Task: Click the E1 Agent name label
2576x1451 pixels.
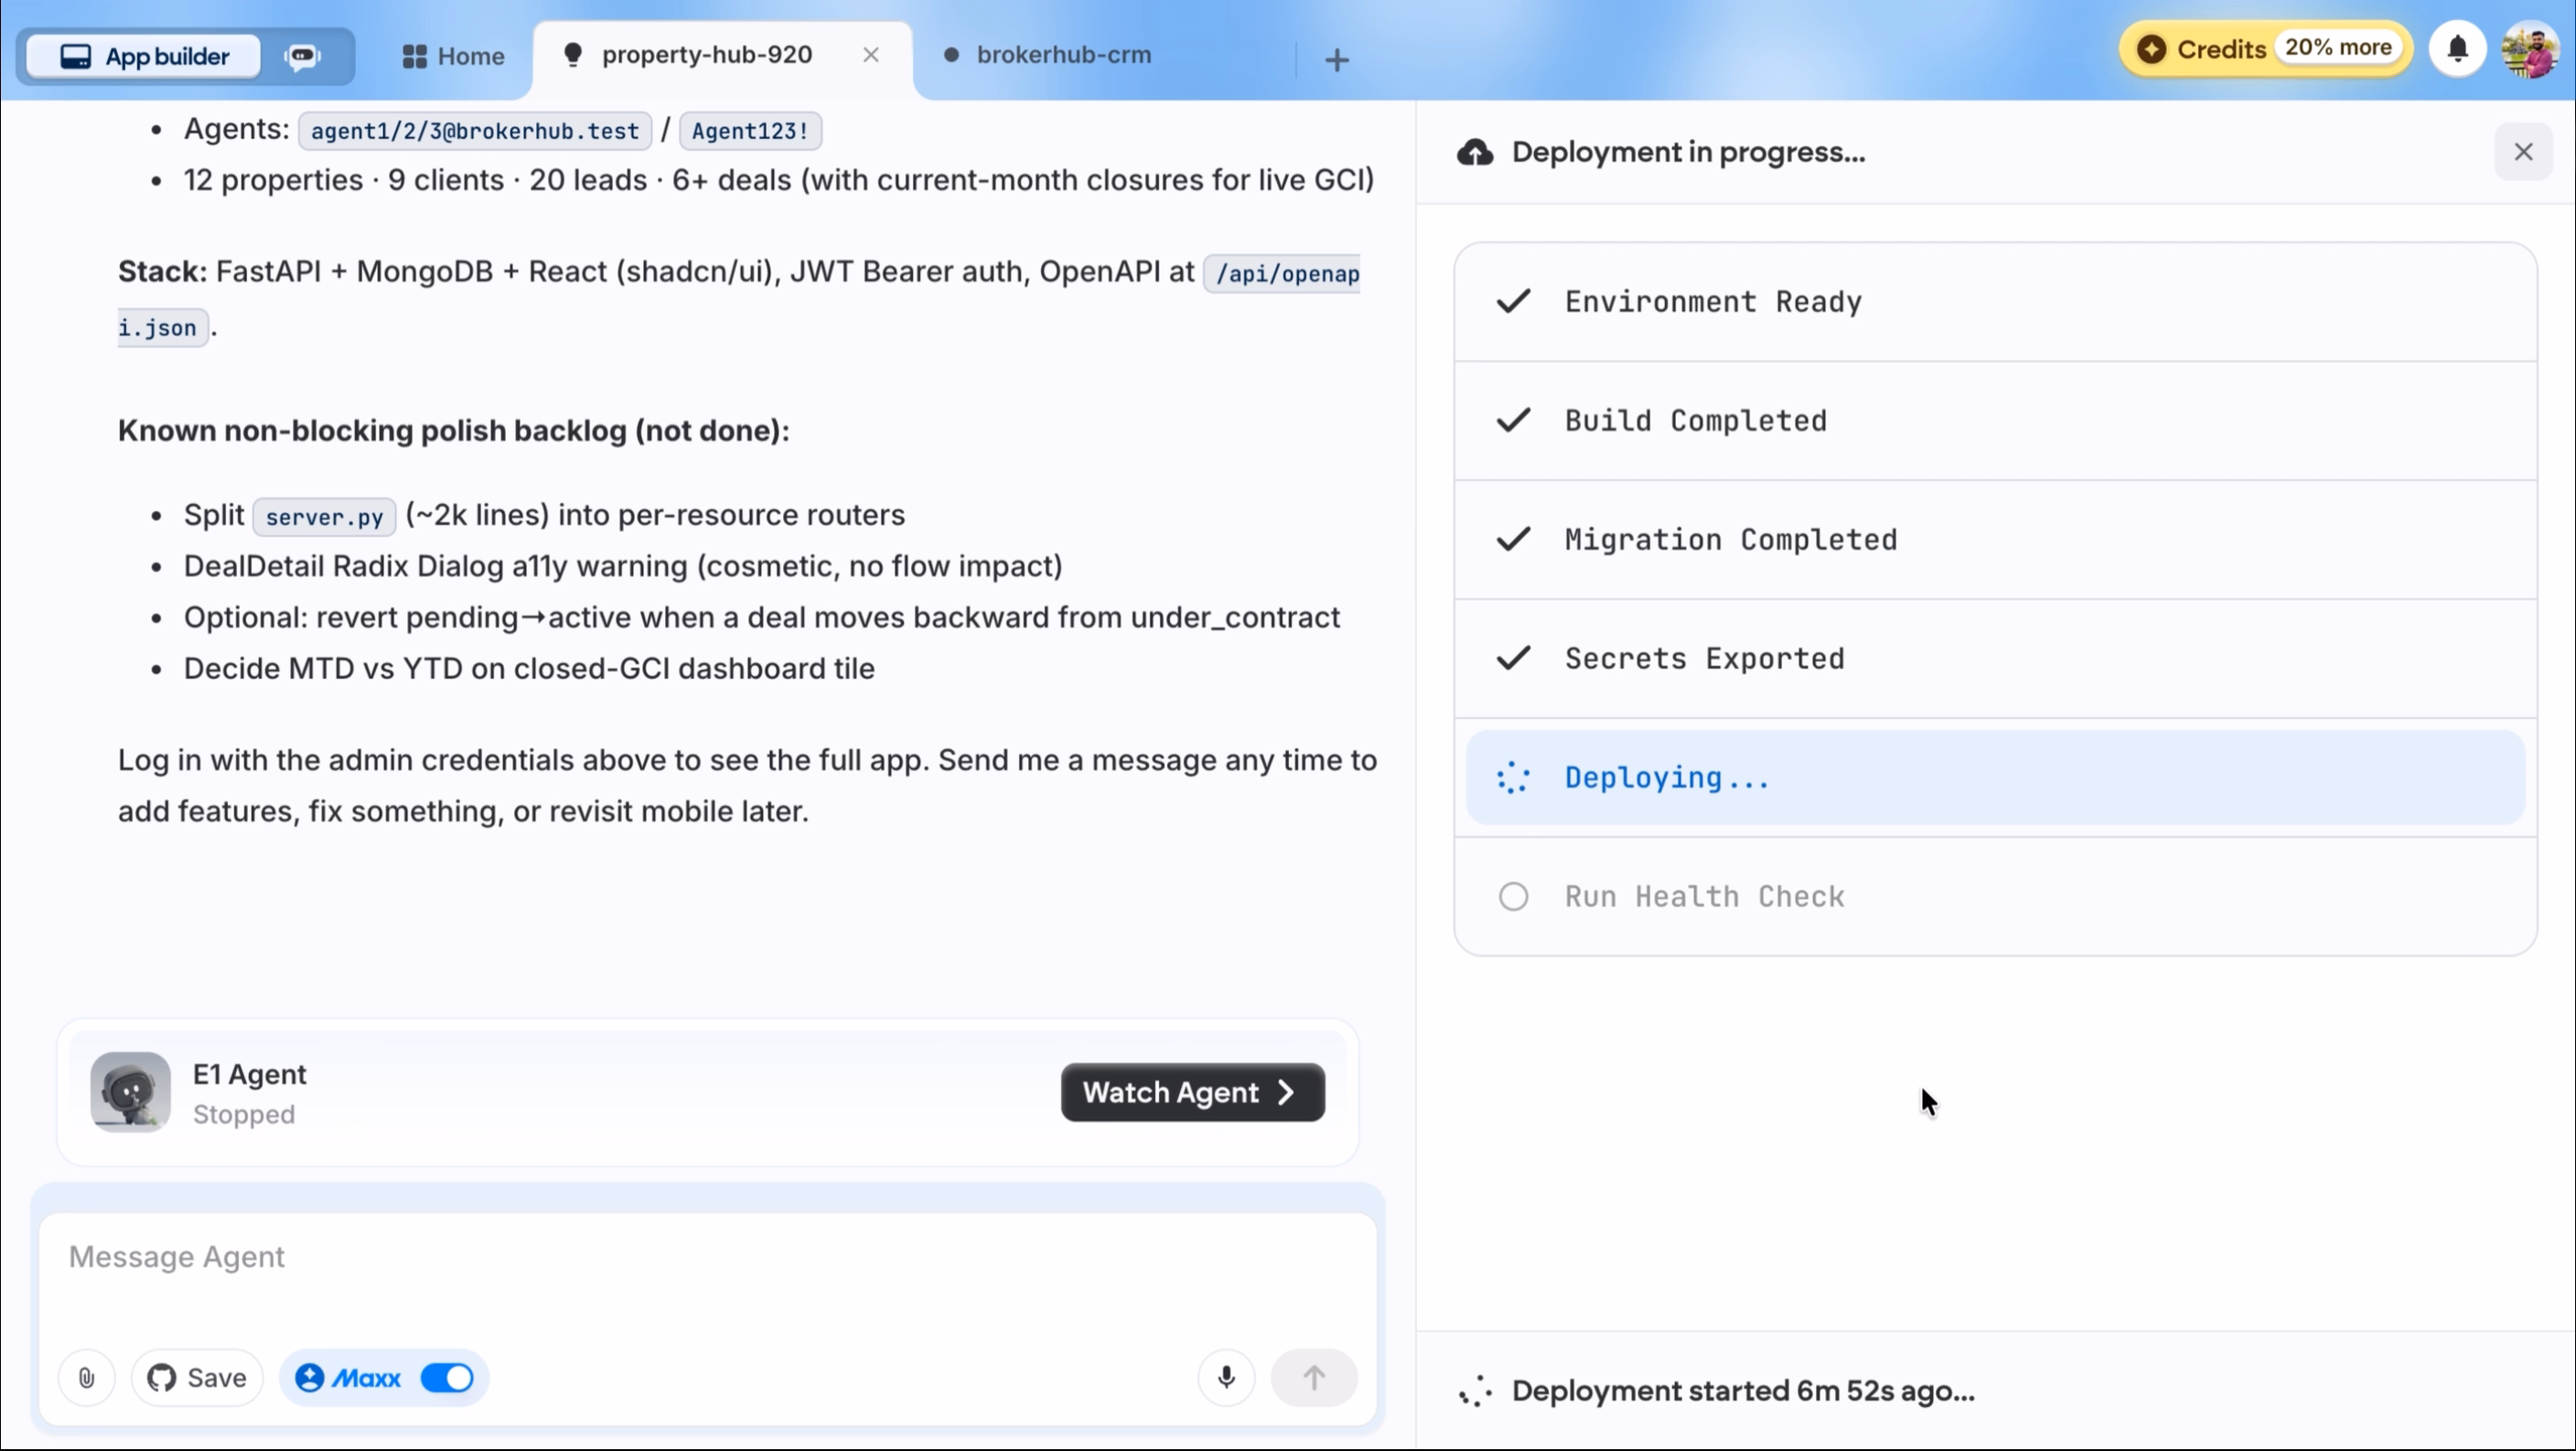Action: pyautogui.click(x=249, y=1074)
